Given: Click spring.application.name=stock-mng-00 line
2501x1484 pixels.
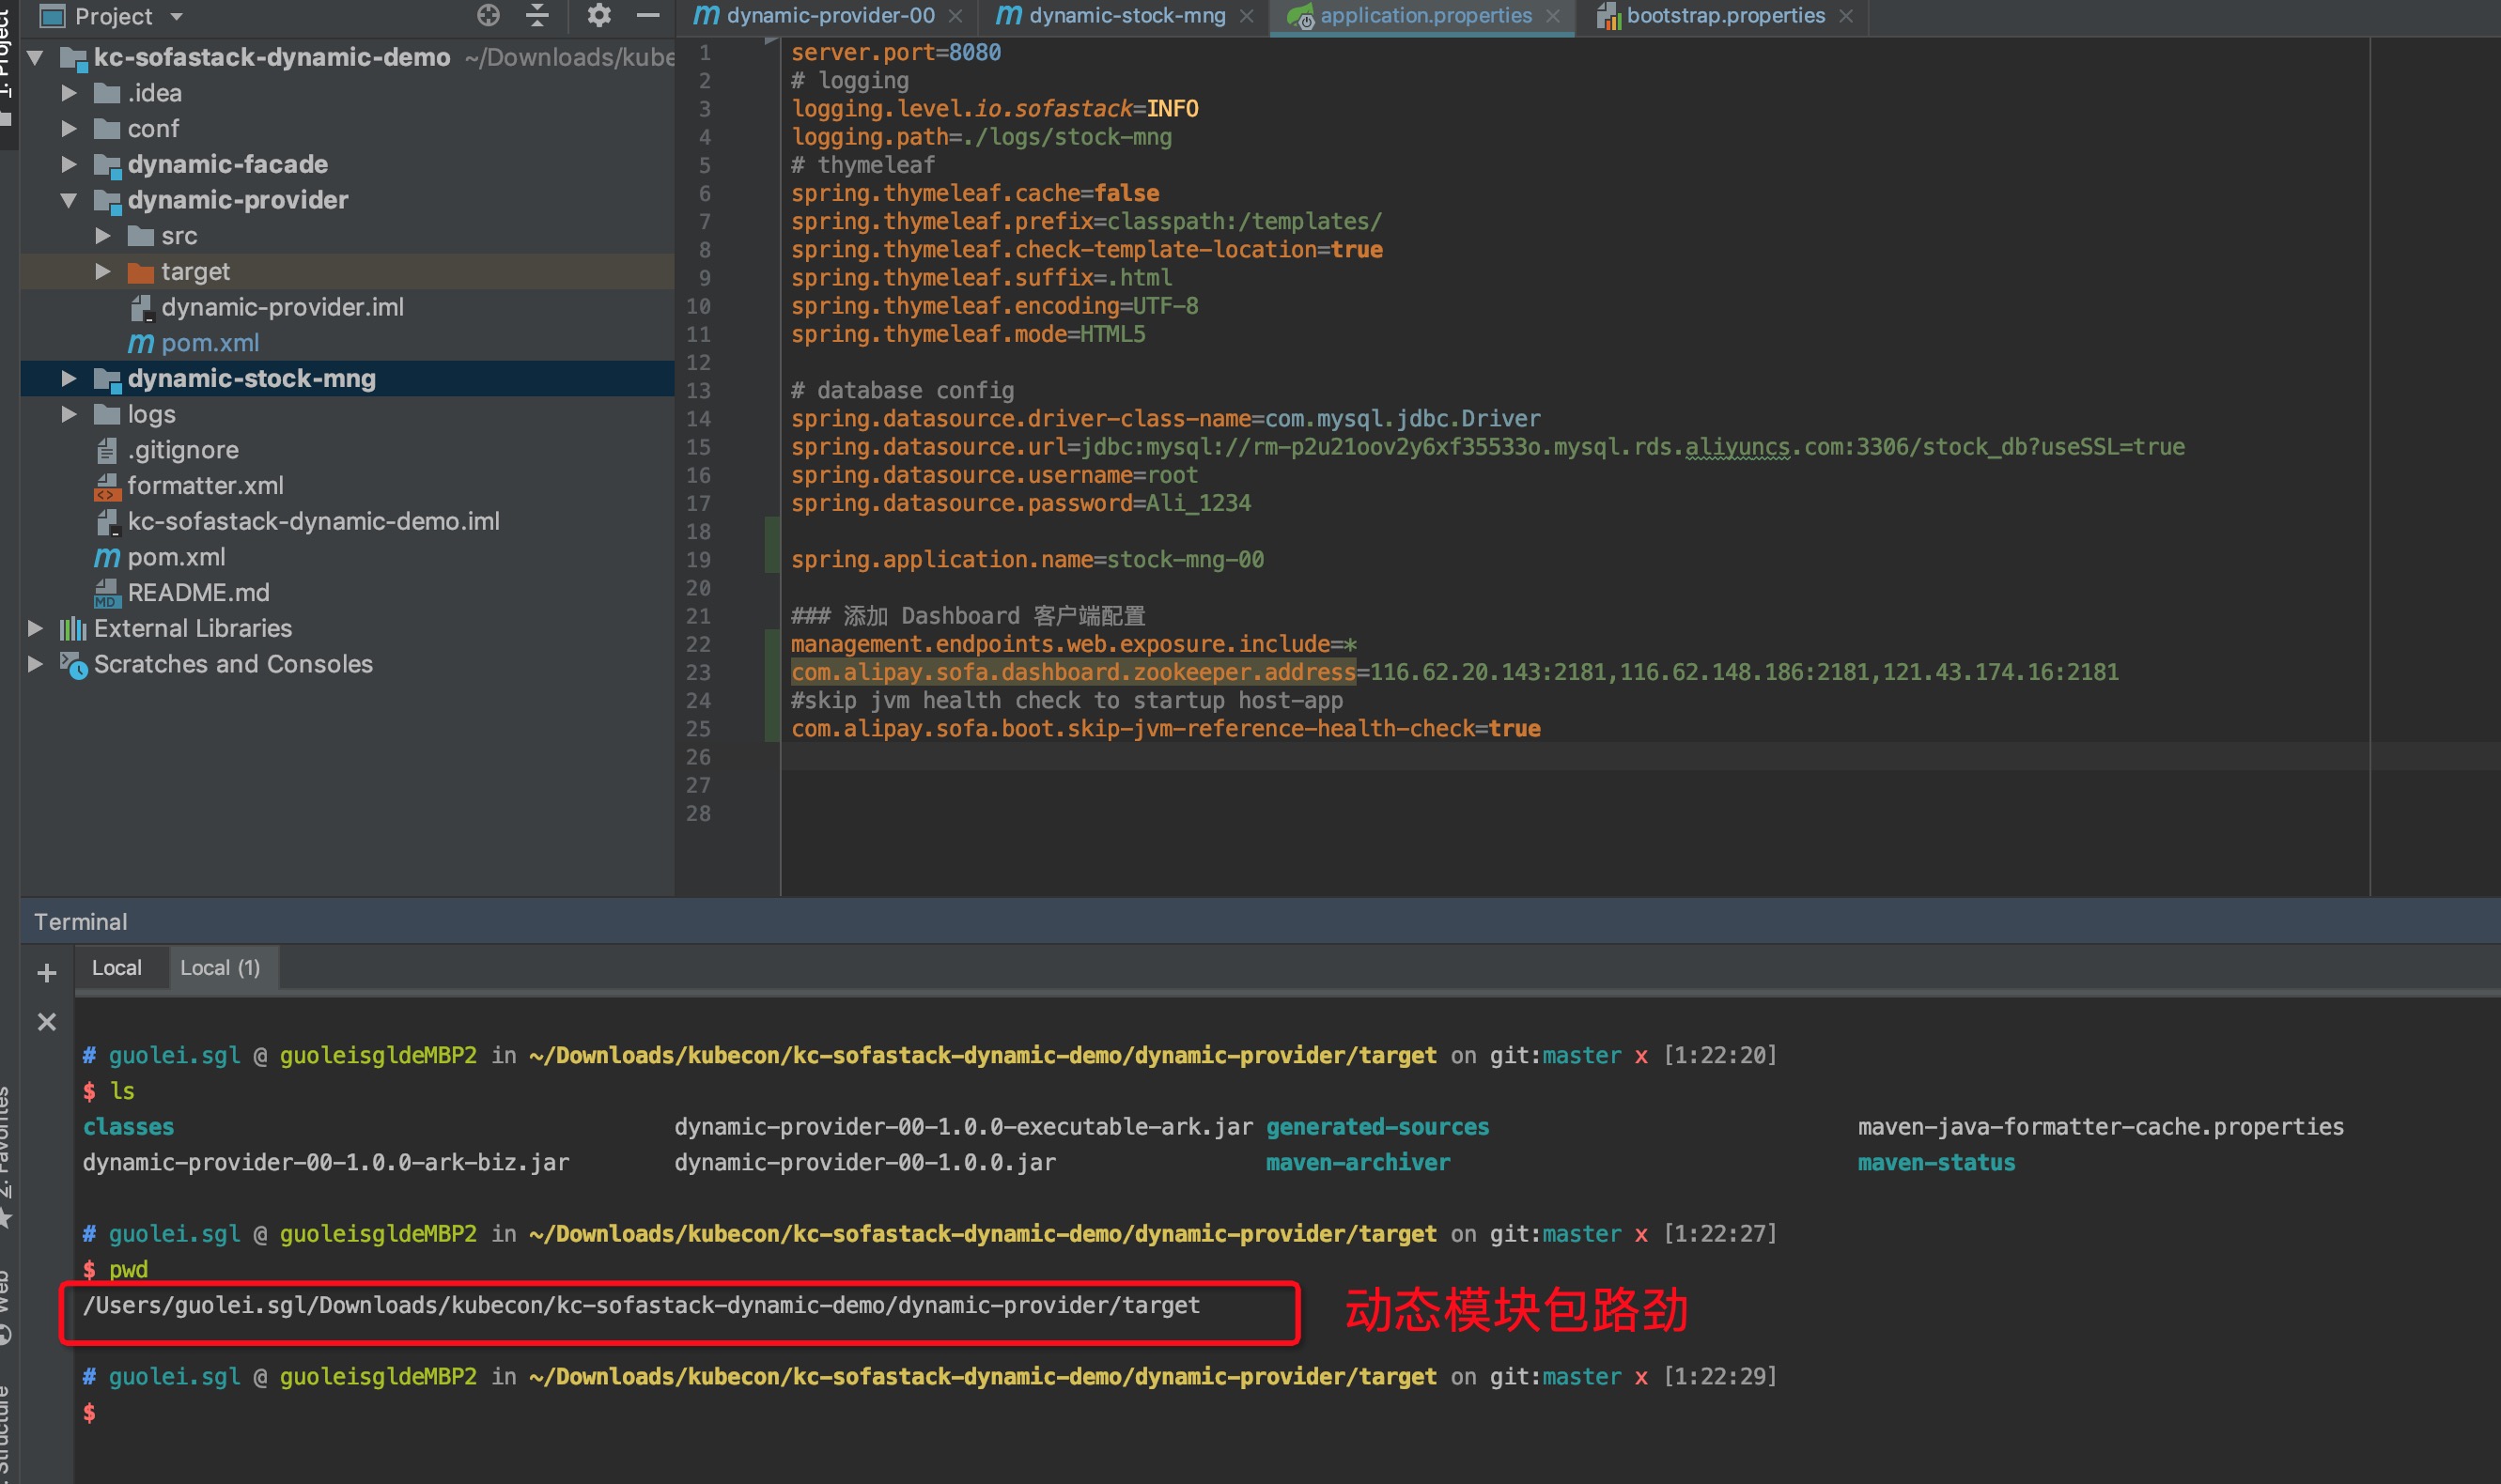Looking at the screenshot, I should pyautogui.click(x=1027, y=559).
